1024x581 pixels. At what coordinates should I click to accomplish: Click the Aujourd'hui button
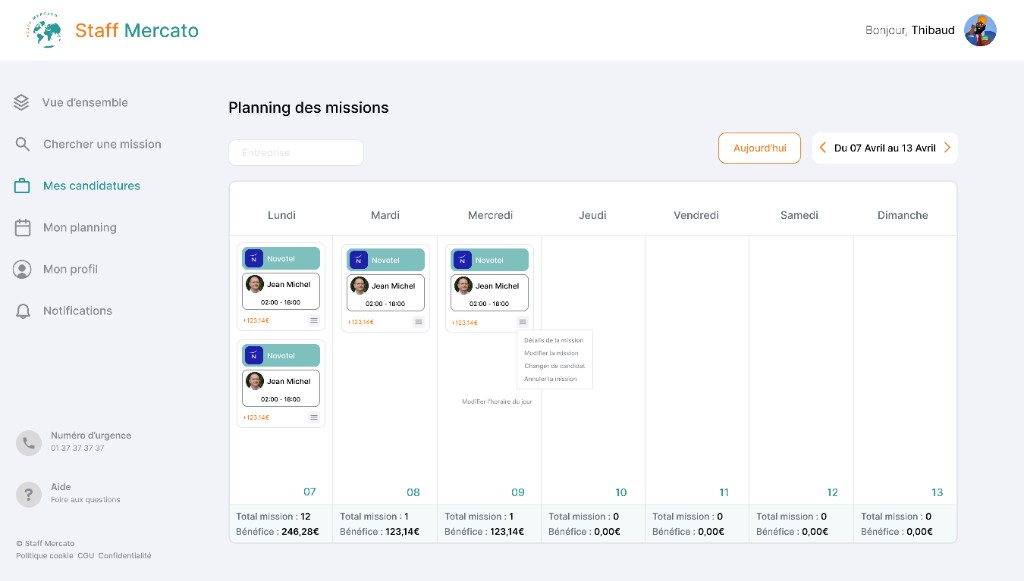click(x=760, y=148)
